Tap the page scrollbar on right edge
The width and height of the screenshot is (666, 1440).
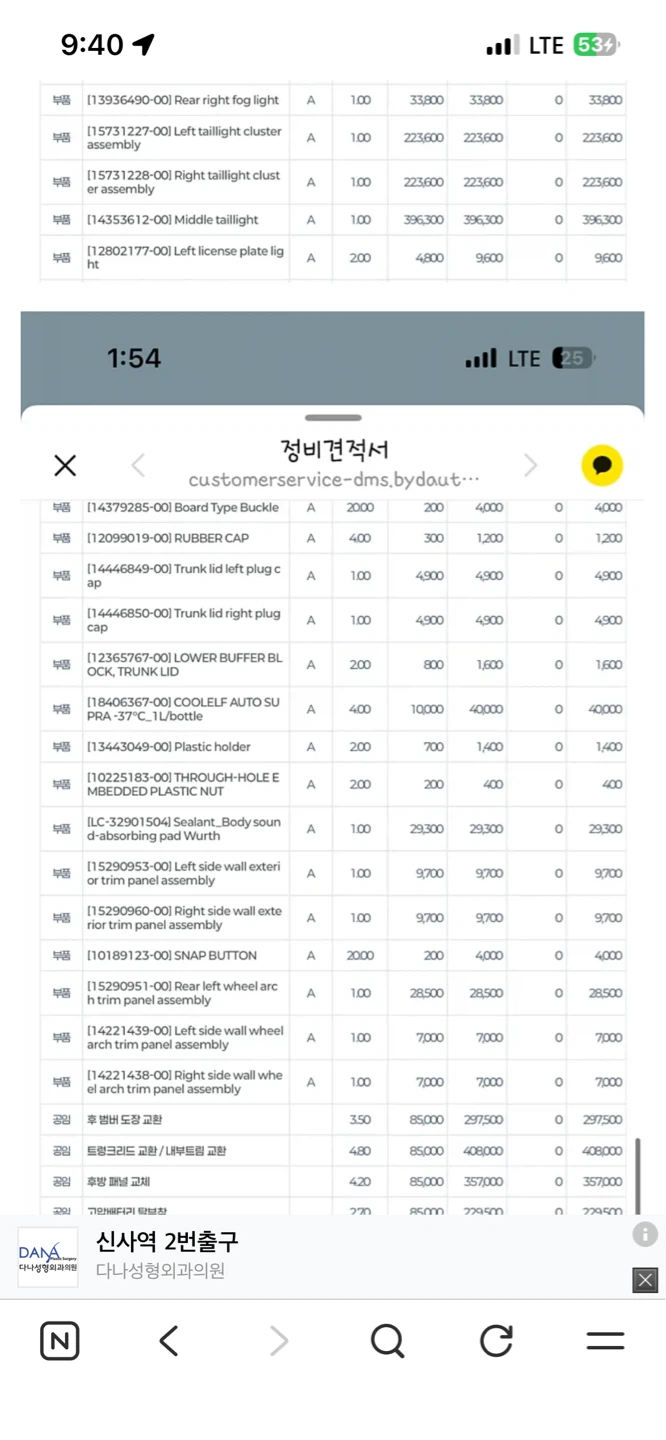638,1176
